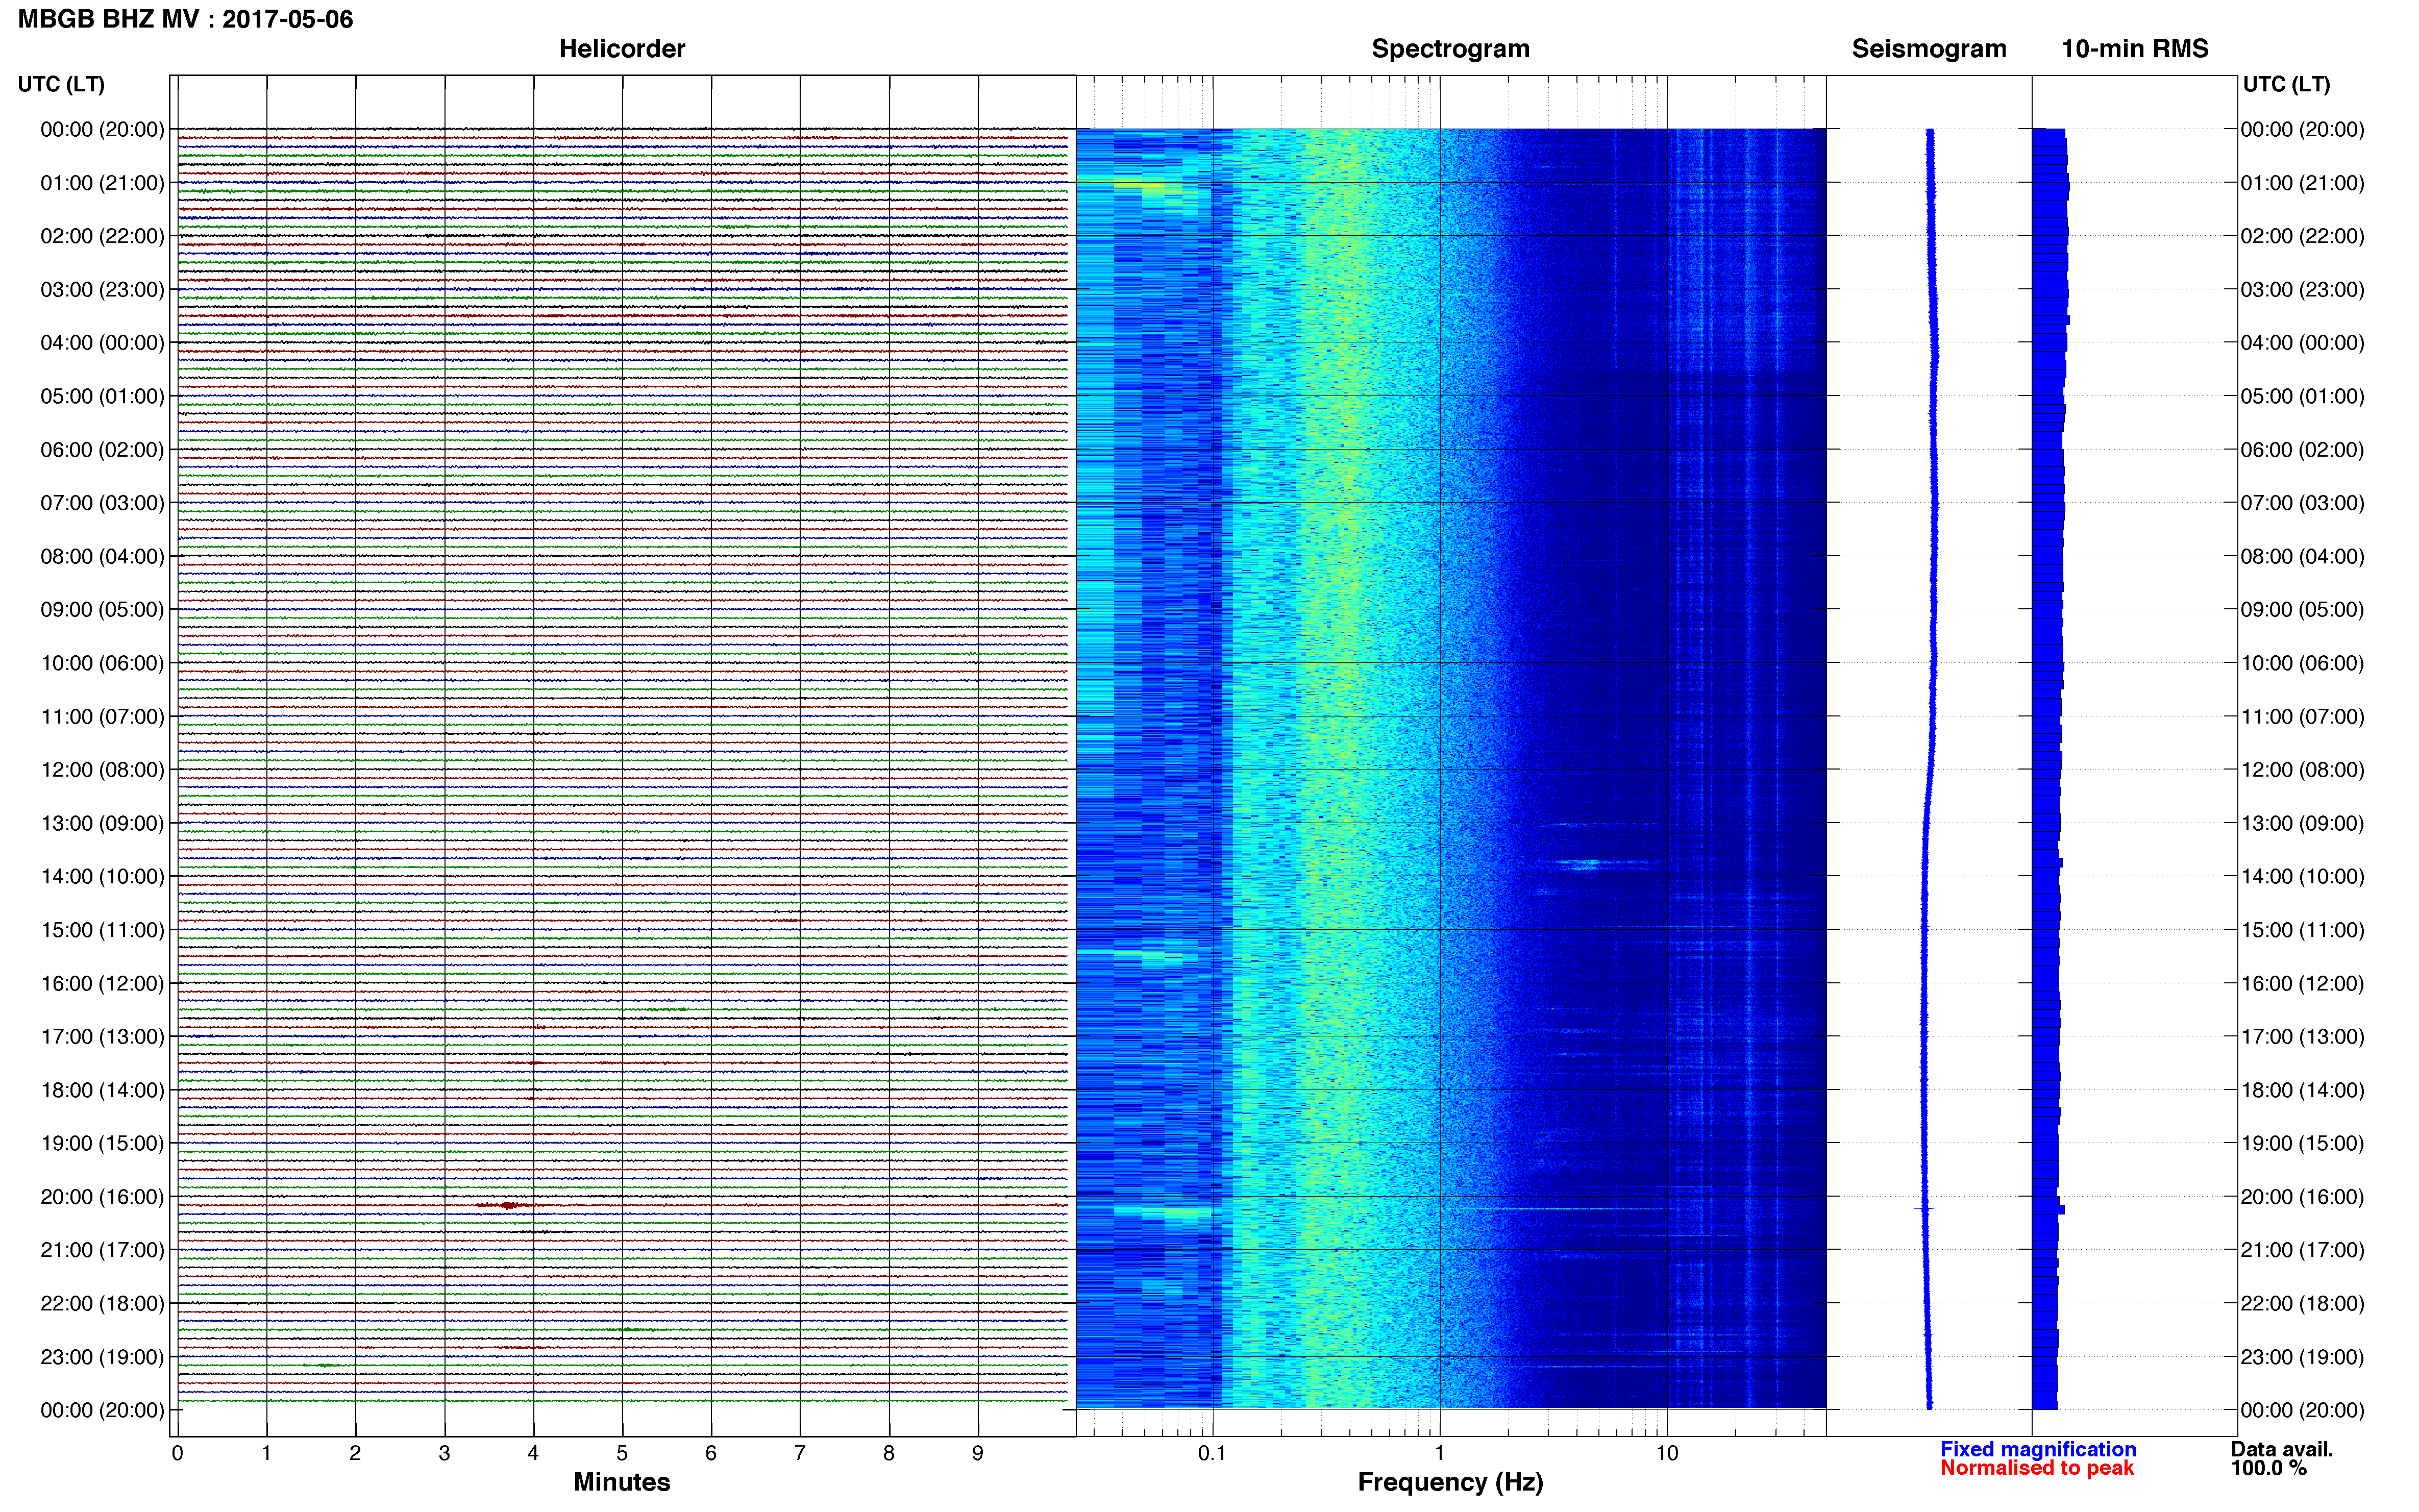
Task: Click minute tick label 5 on helicorder
Action: tap(622, 1453)
